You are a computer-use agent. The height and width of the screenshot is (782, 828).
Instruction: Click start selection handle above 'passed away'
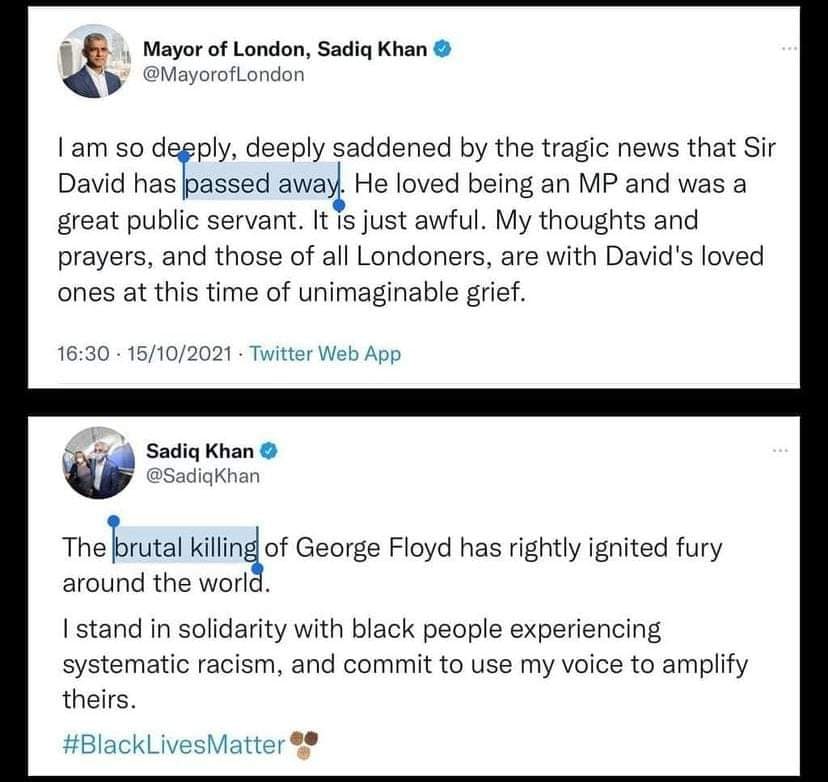(x=183, y=156)
